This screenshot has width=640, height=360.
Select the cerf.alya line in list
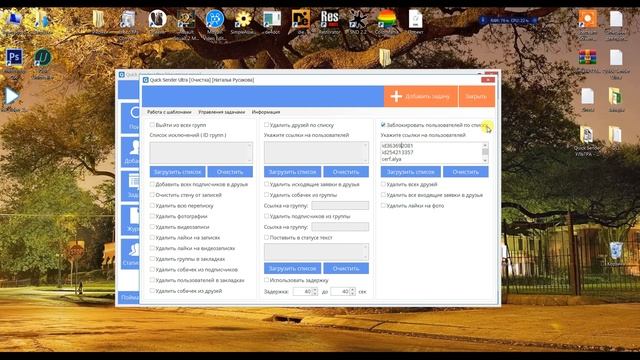click(392, 159)
